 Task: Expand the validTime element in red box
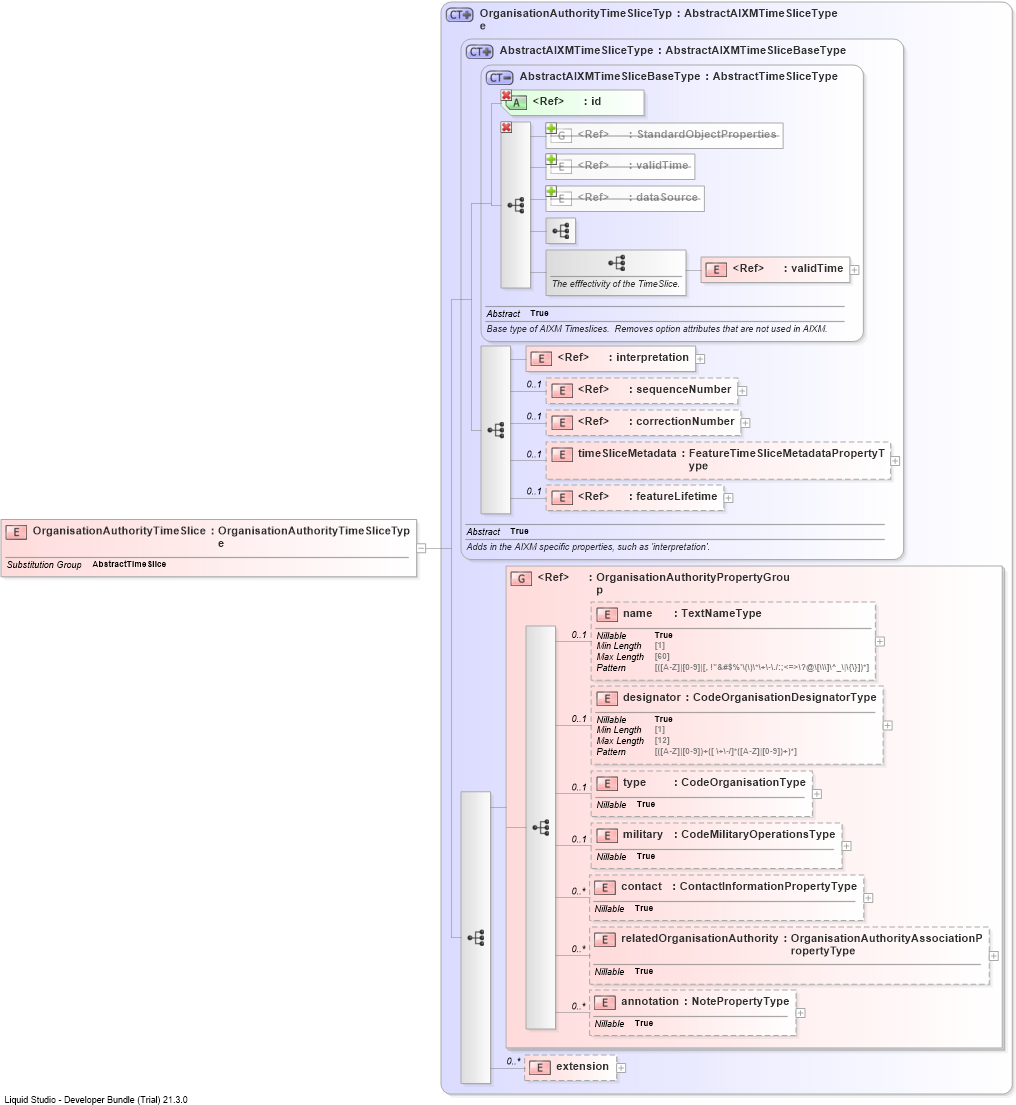tap(855, 270)
